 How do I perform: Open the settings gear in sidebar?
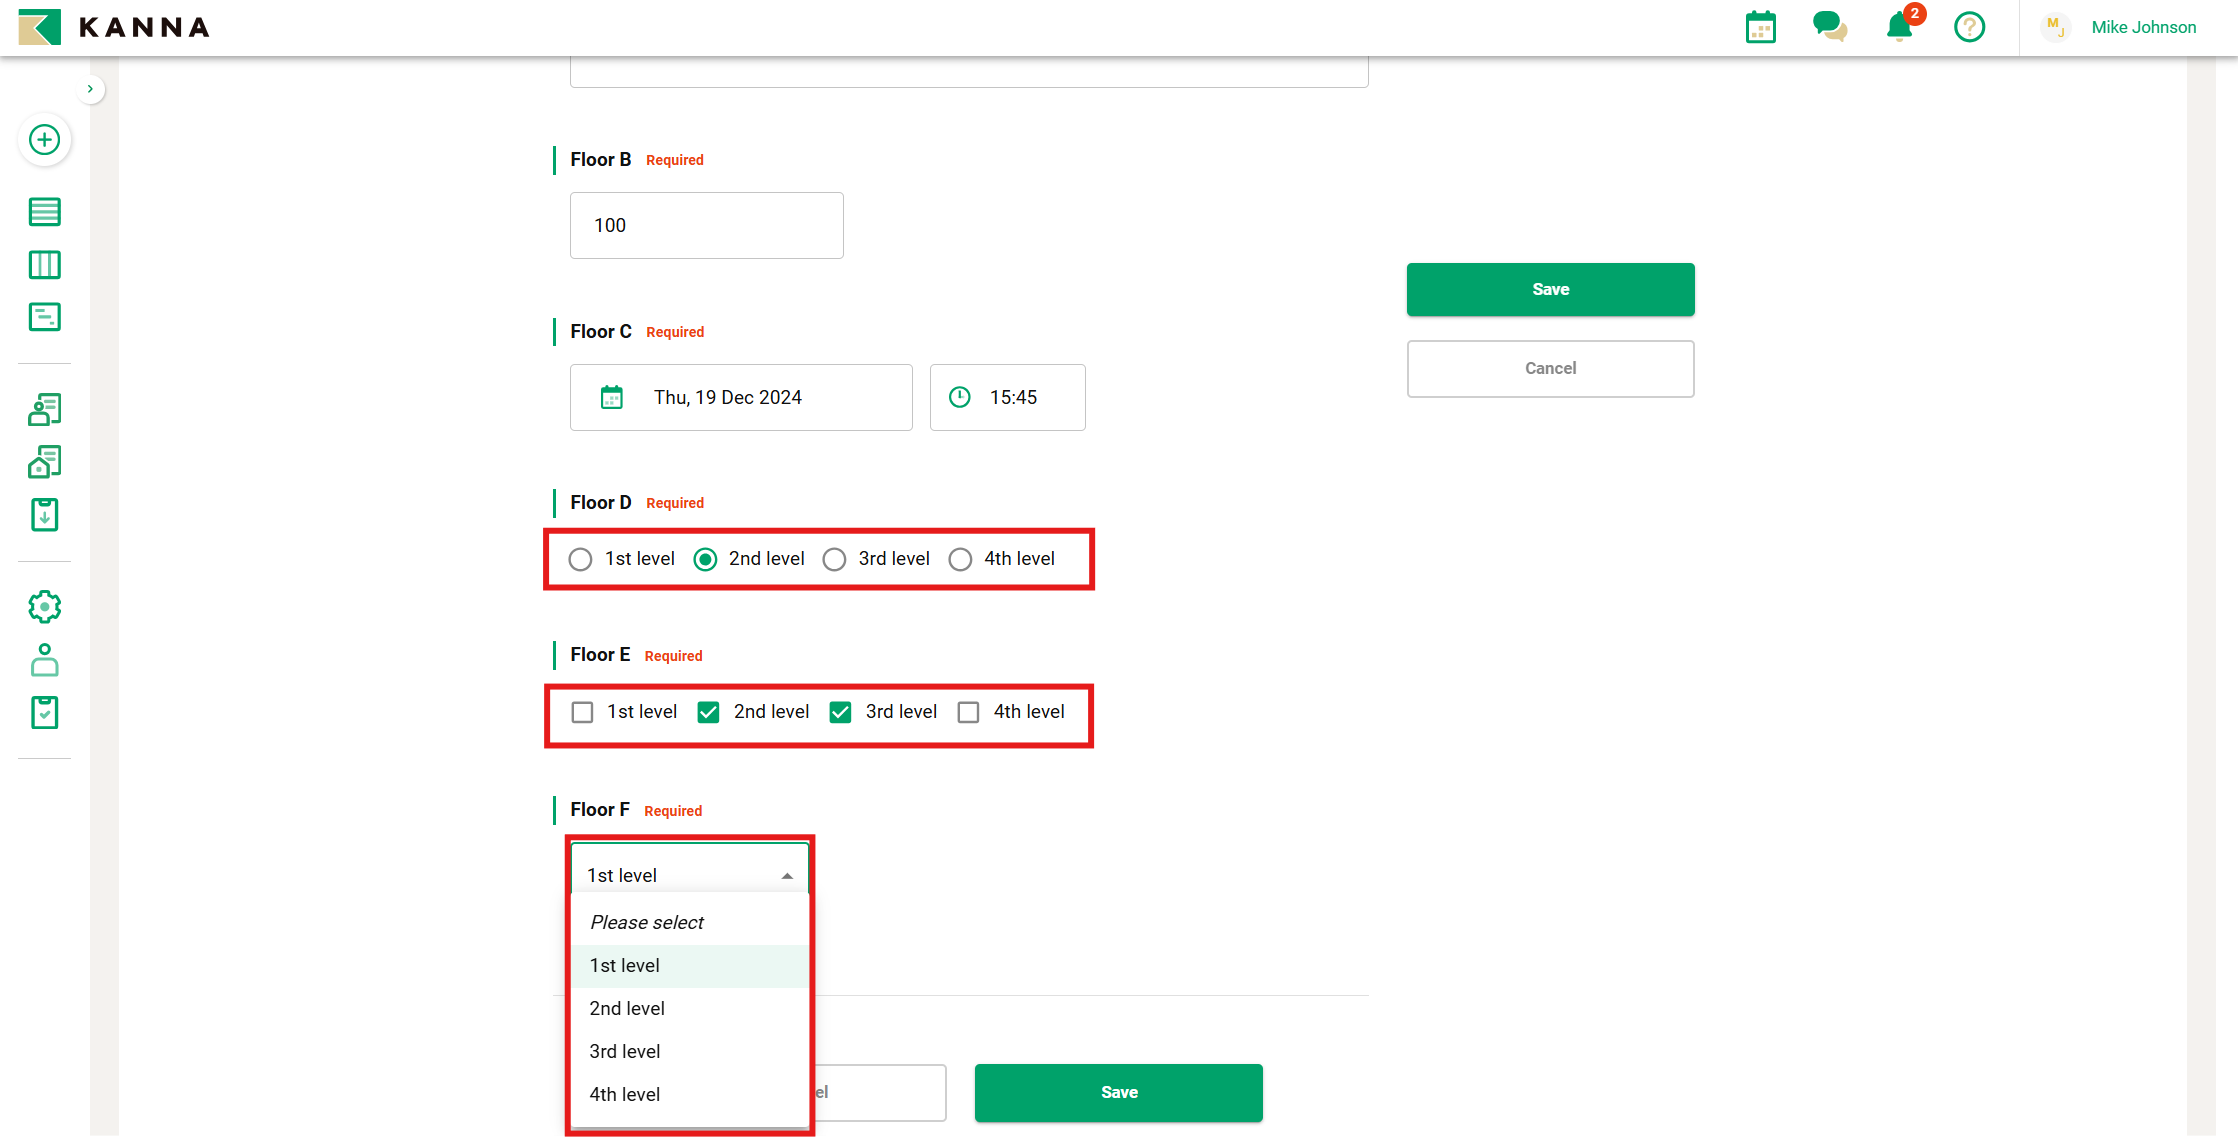pos(44,607)
